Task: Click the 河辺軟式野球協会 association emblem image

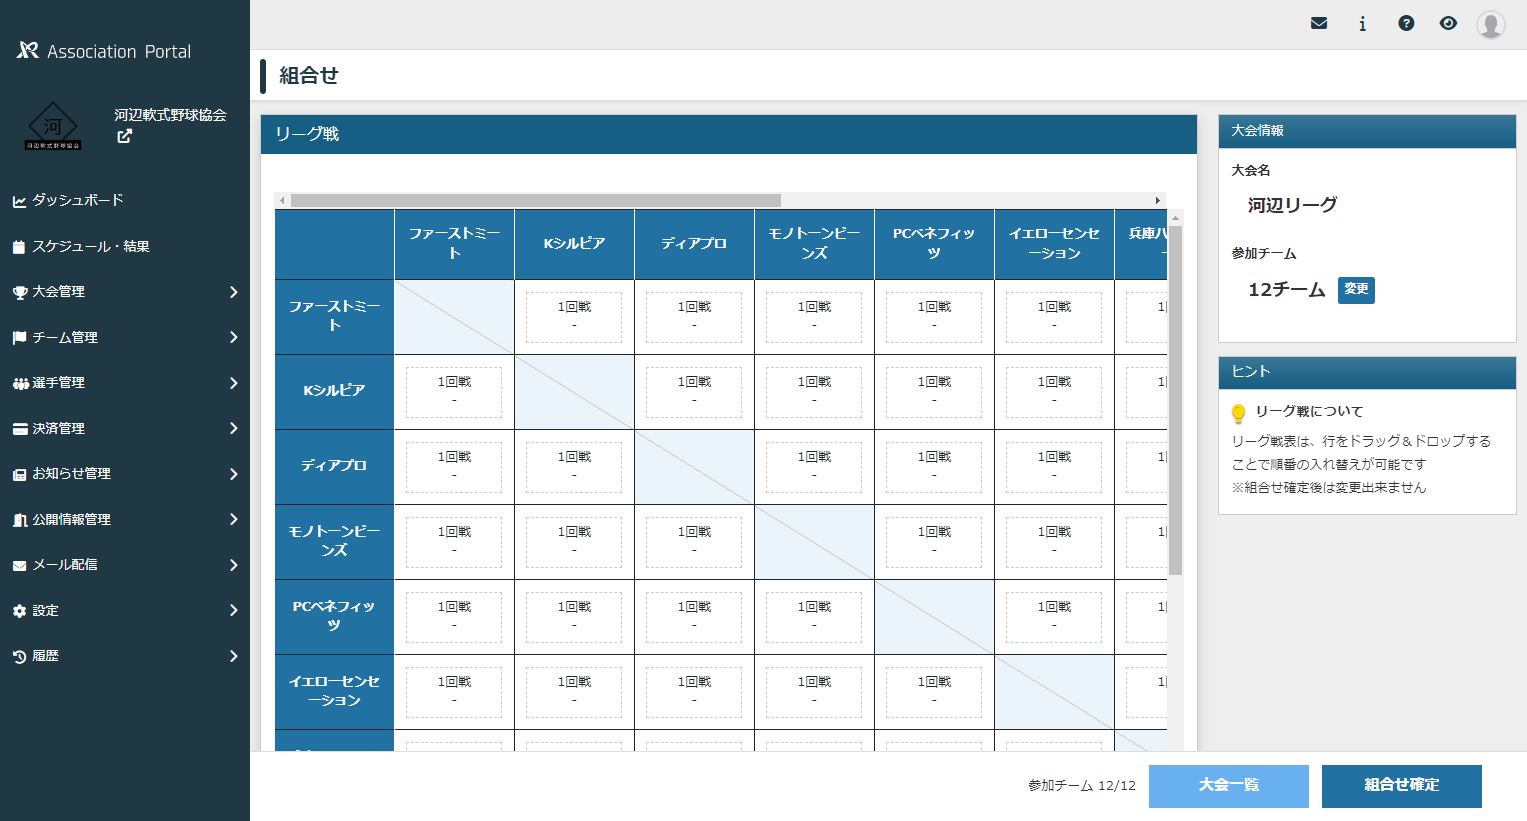Action: [53, 127]
